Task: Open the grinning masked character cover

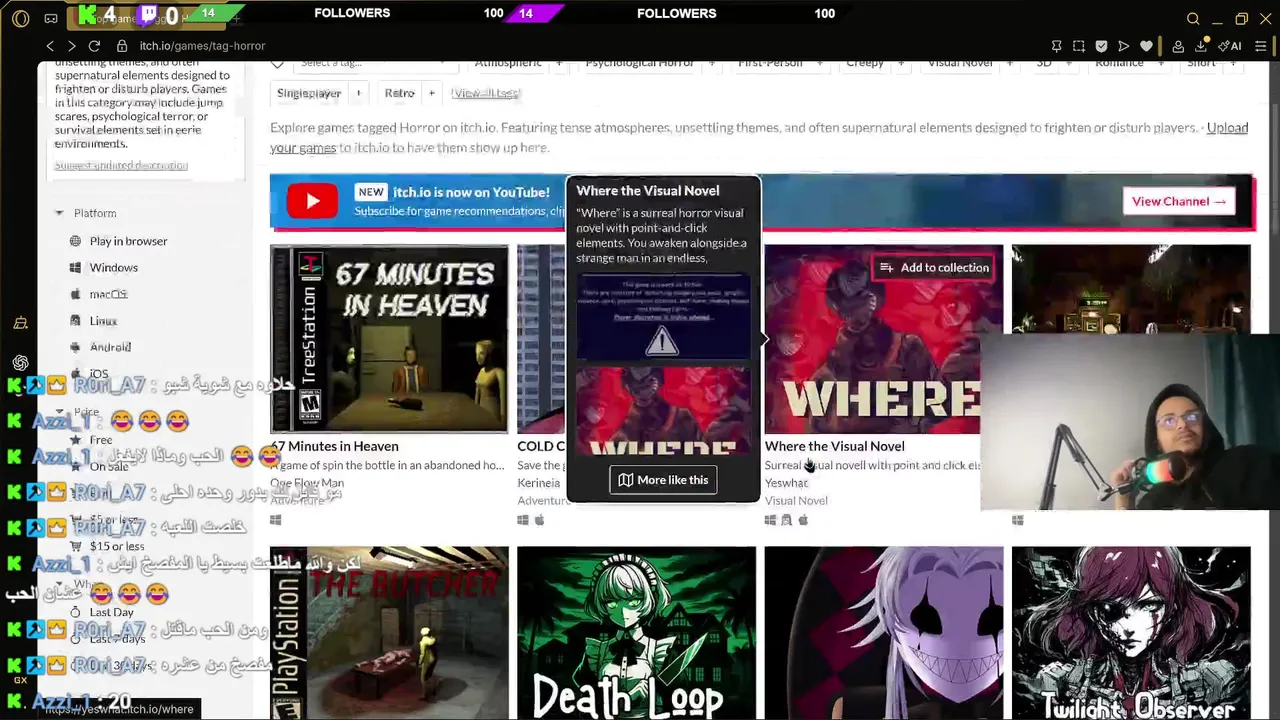Action: [x=884, y=633]
